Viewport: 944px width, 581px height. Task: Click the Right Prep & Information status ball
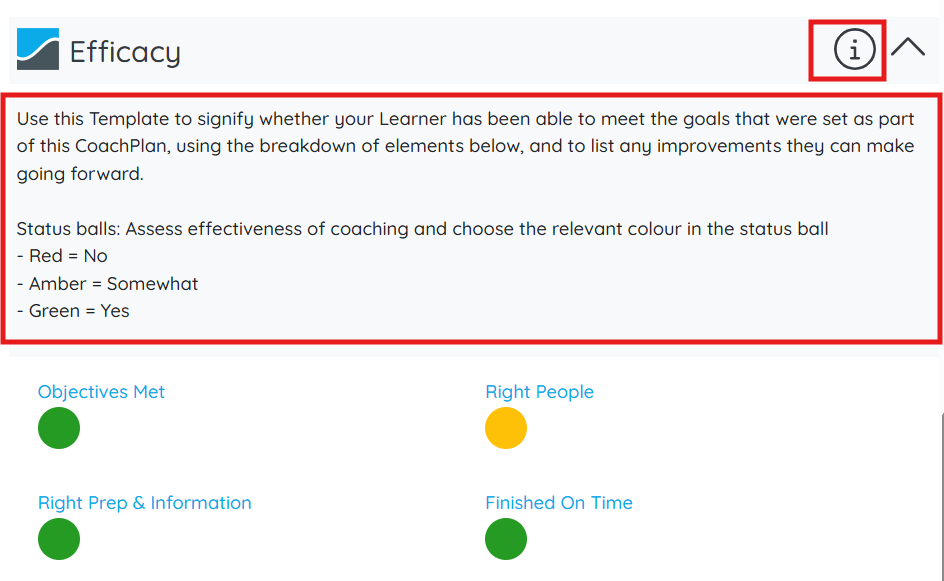tap(59, 539)
